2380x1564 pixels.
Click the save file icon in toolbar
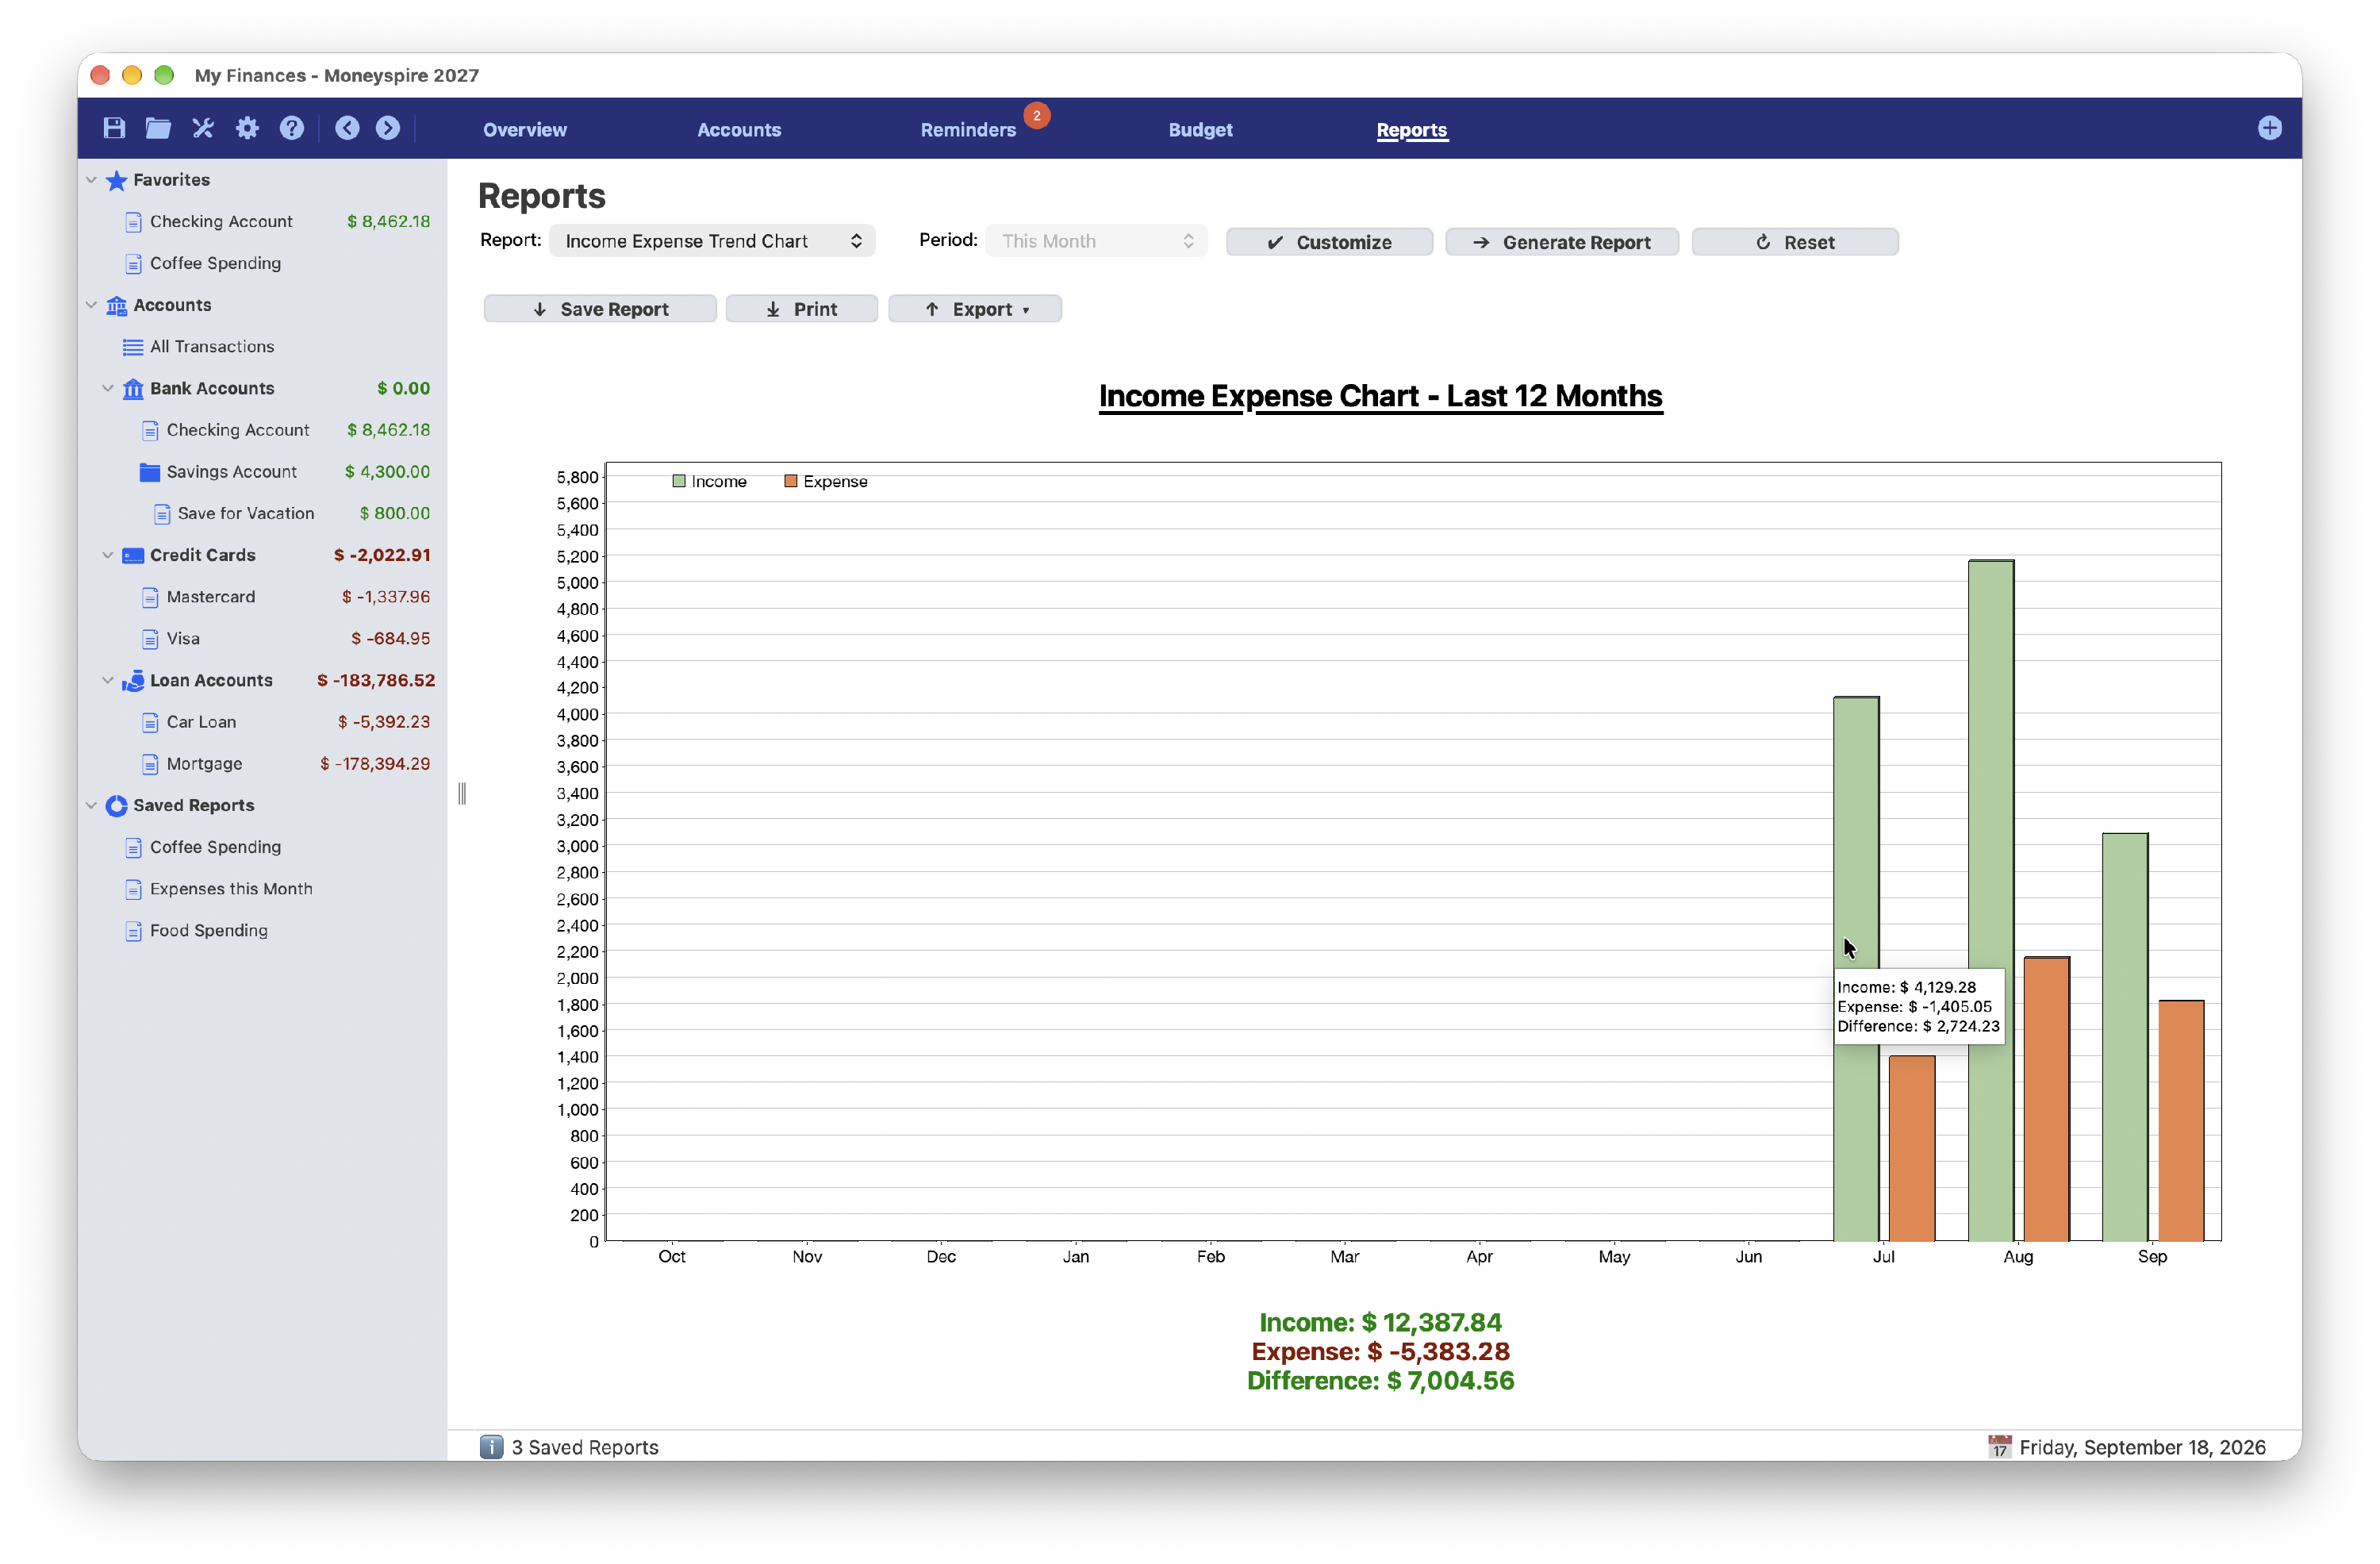pos(114,128)
